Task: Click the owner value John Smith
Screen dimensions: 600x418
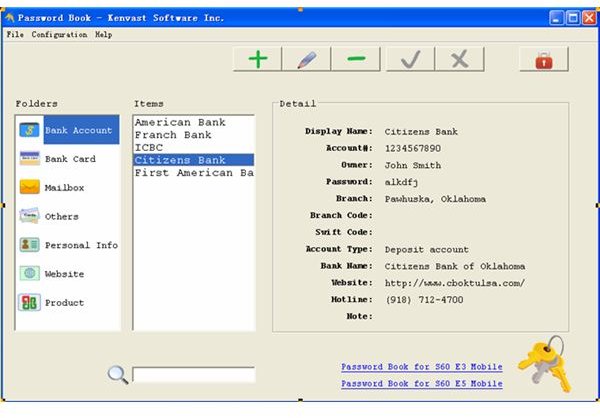Action: 413,165
